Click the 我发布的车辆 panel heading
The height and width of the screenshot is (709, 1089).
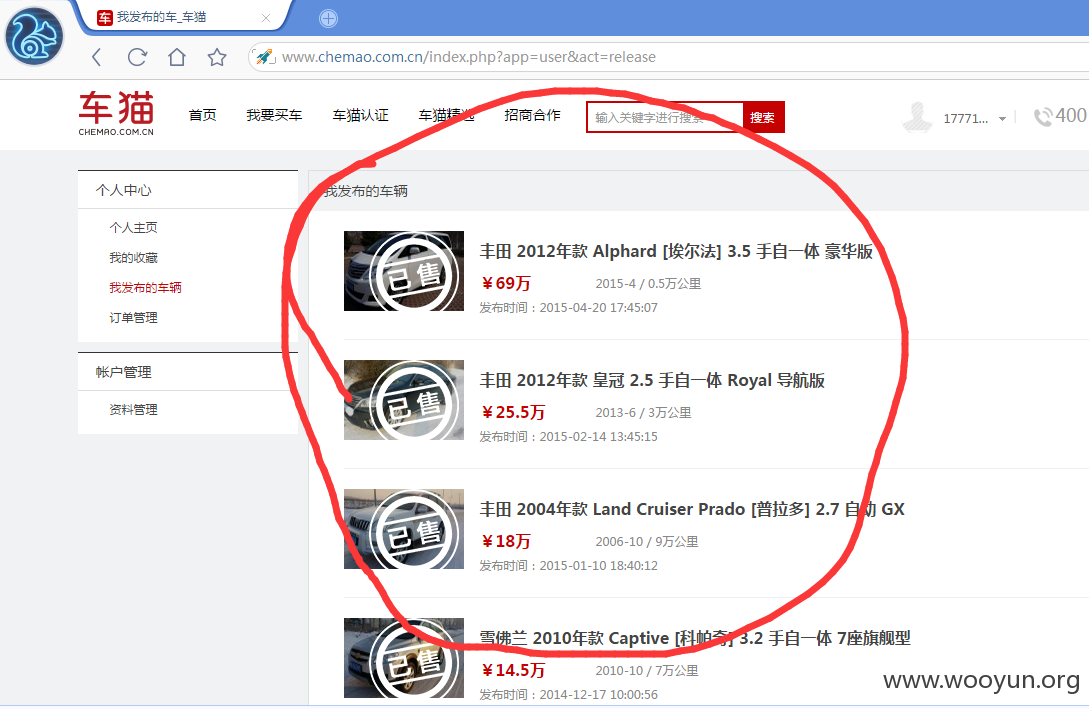click(366, 191)
